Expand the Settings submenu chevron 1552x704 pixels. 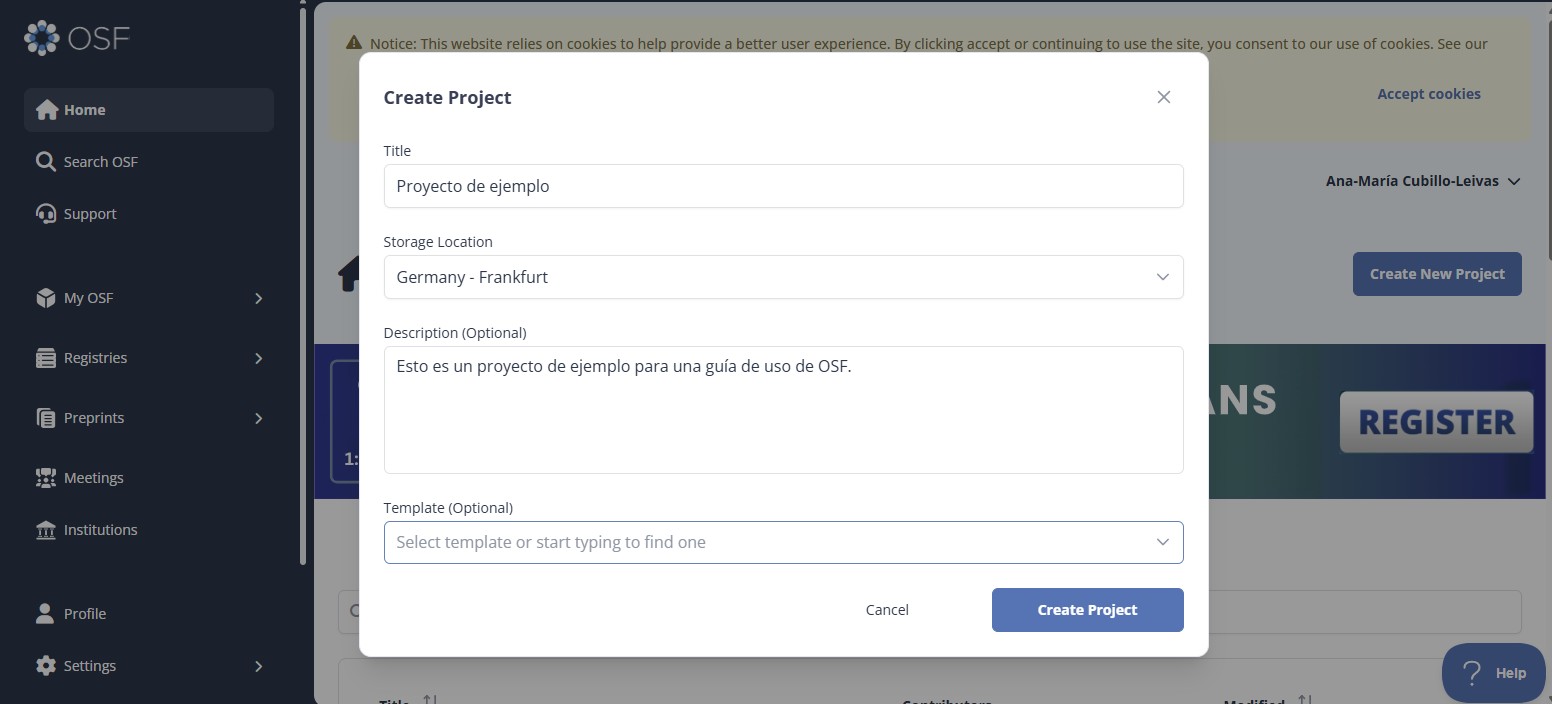pyautogui.click(x=258, y=666)
